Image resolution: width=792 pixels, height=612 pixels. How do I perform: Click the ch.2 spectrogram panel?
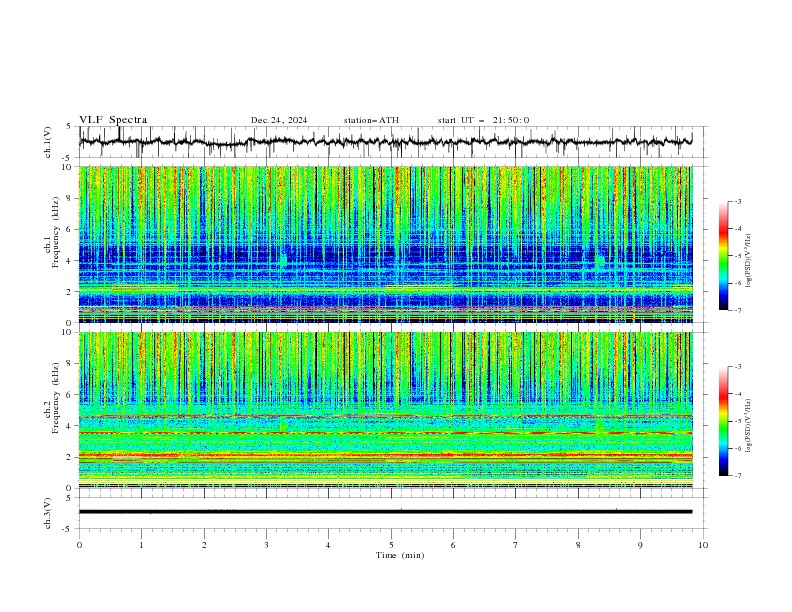(386, 410)
